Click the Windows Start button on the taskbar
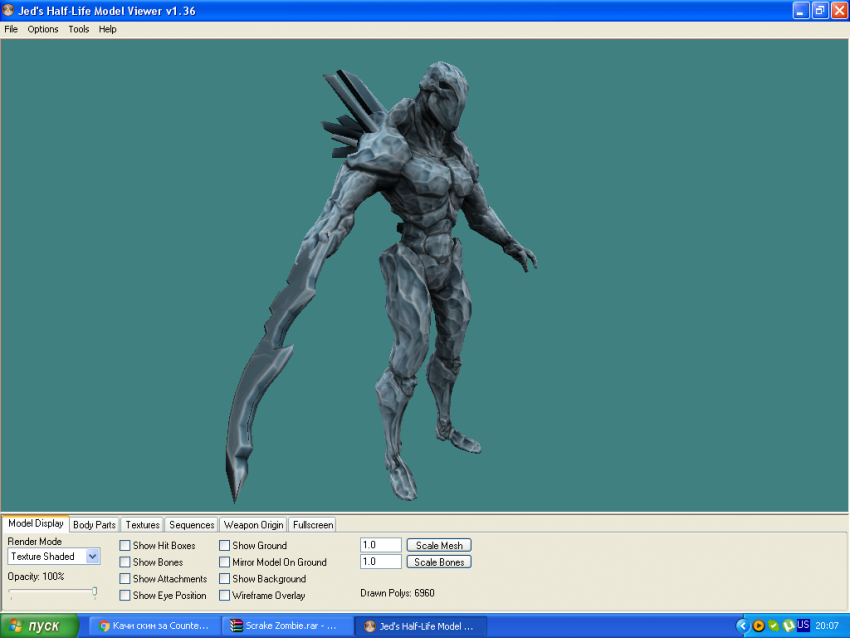Viewport: 850px width, 638px height. (40, 626)
